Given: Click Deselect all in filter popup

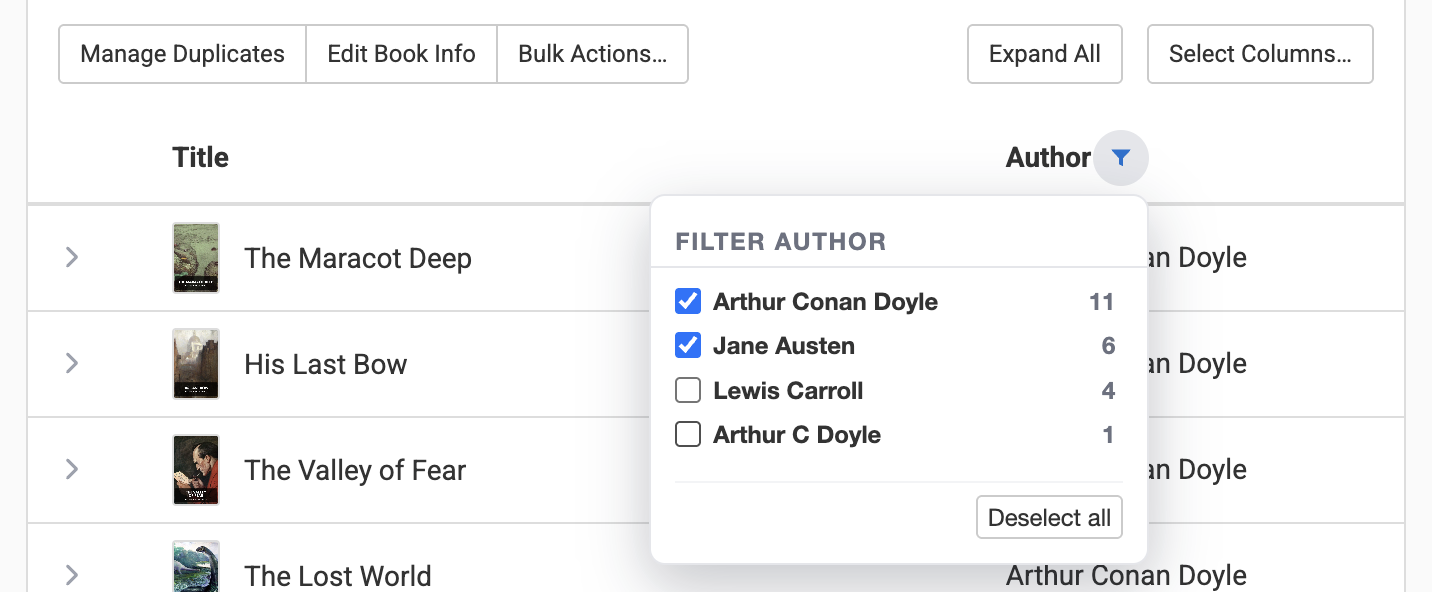Looking at the screenshot, I should click(x=1049, y=518).
